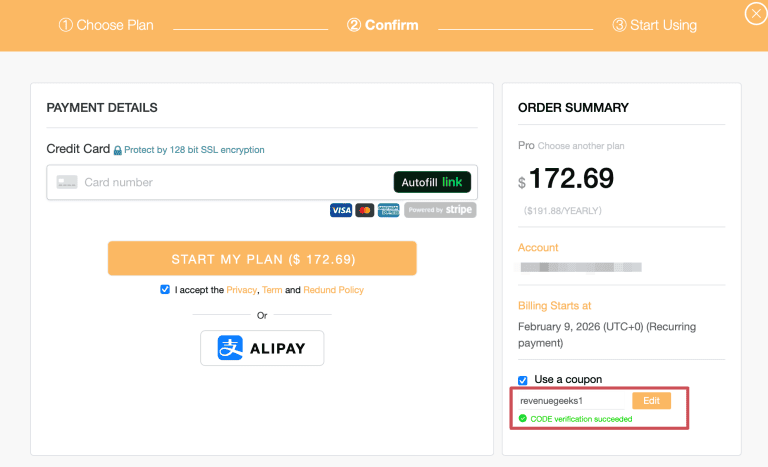Click the green verification success checkmark
Viewport: 768px width, 467px height.
click(523, 419)
